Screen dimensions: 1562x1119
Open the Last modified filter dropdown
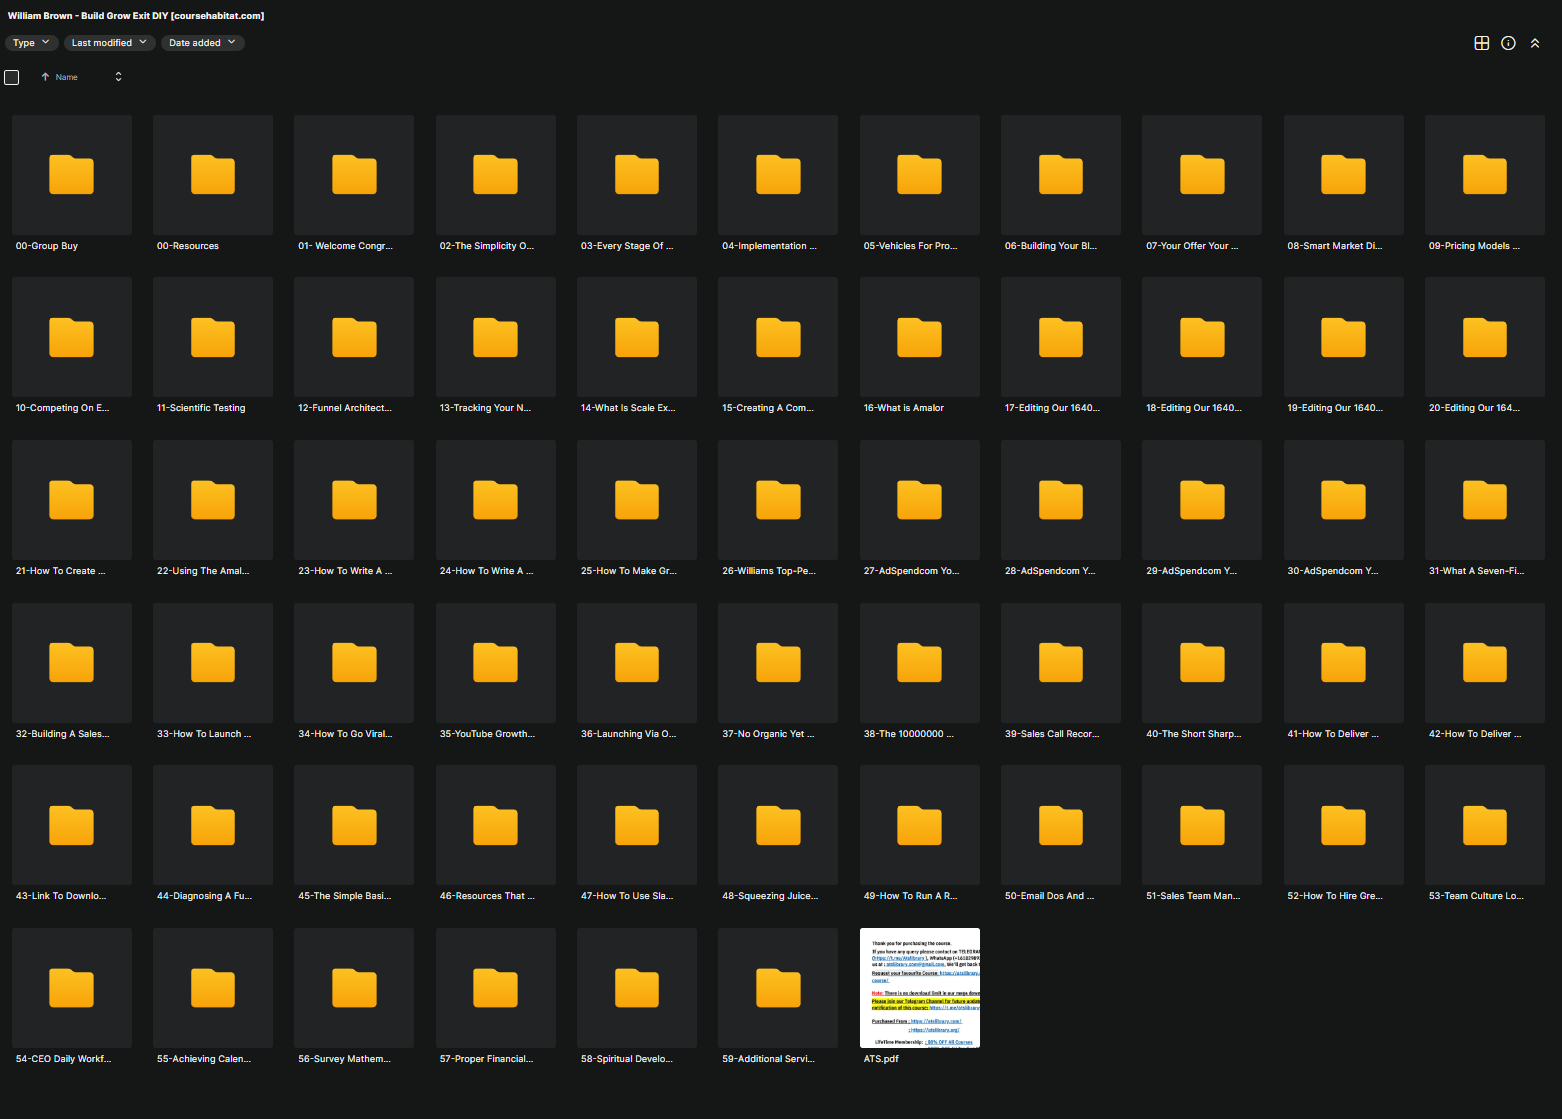(x=110, y=43)
